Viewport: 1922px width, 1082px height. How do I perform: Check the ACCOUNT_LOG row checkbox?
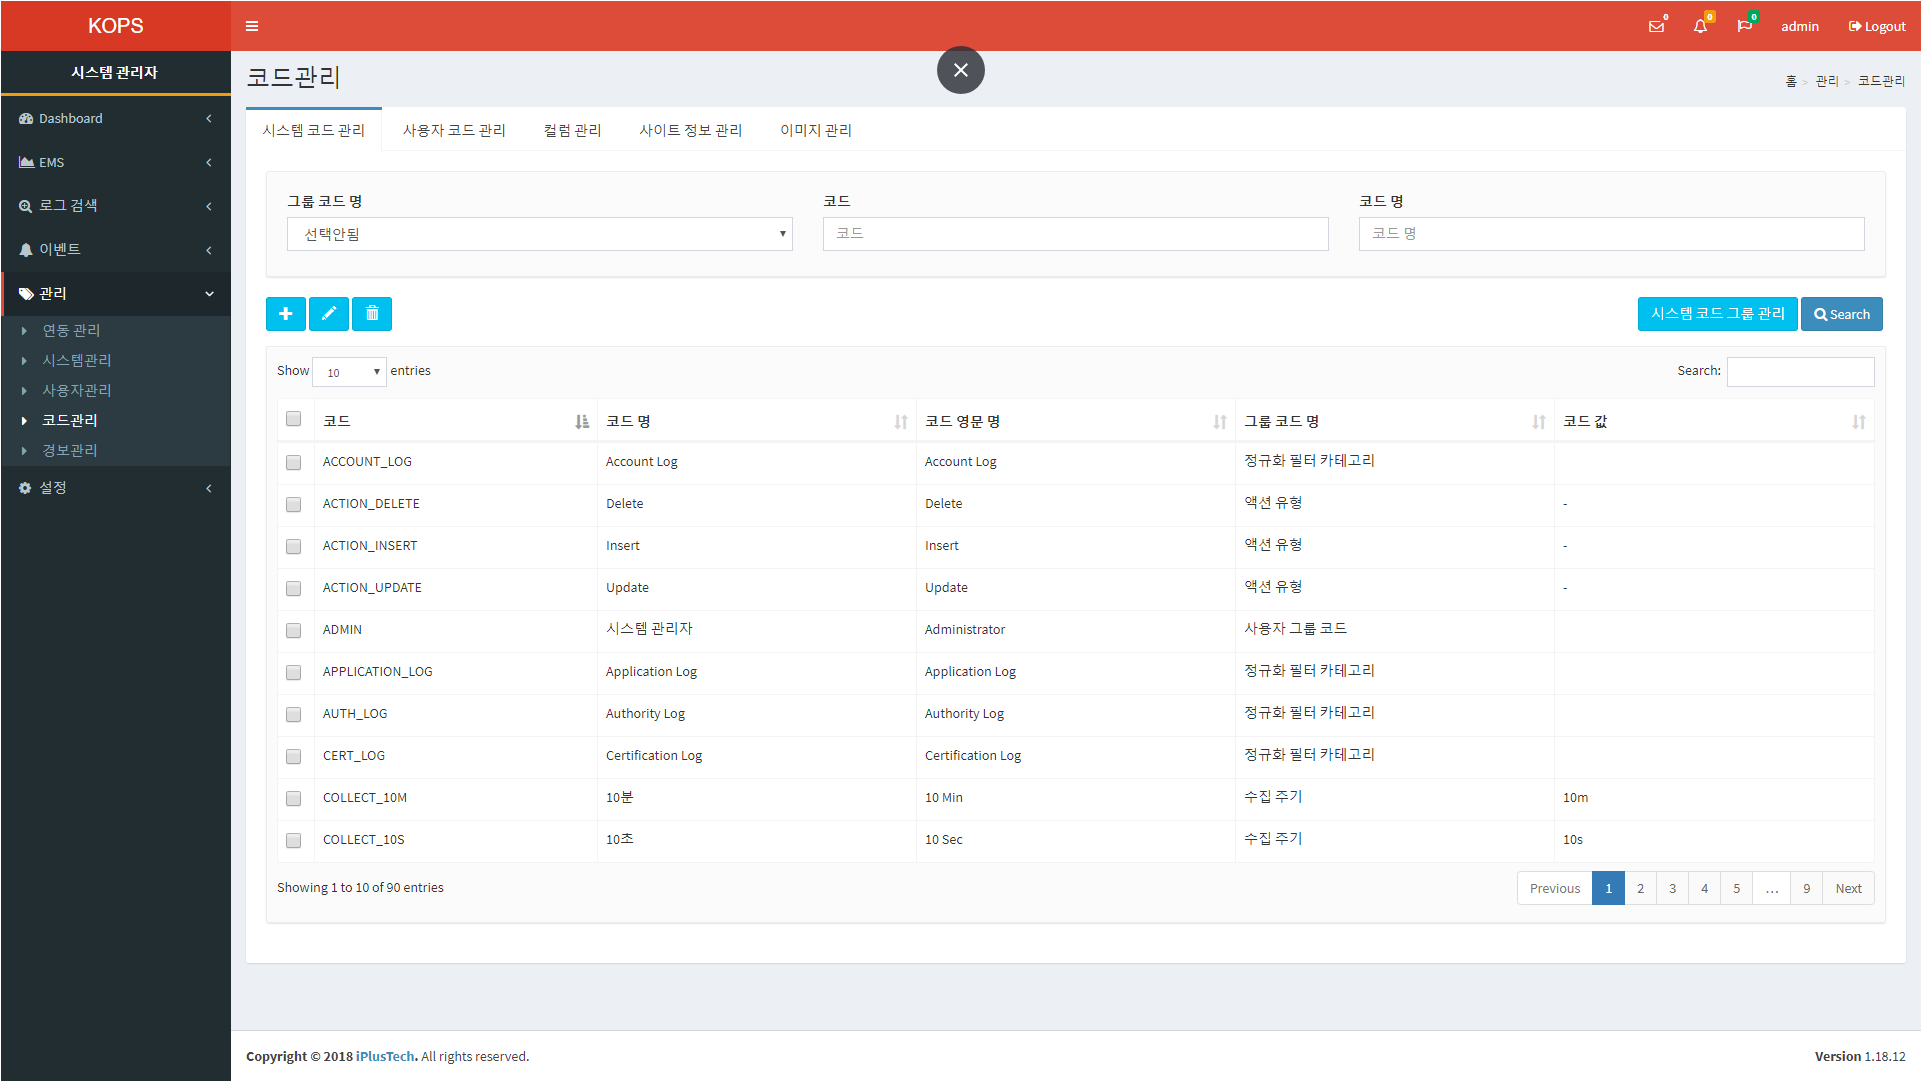click(x=293, y=462)
